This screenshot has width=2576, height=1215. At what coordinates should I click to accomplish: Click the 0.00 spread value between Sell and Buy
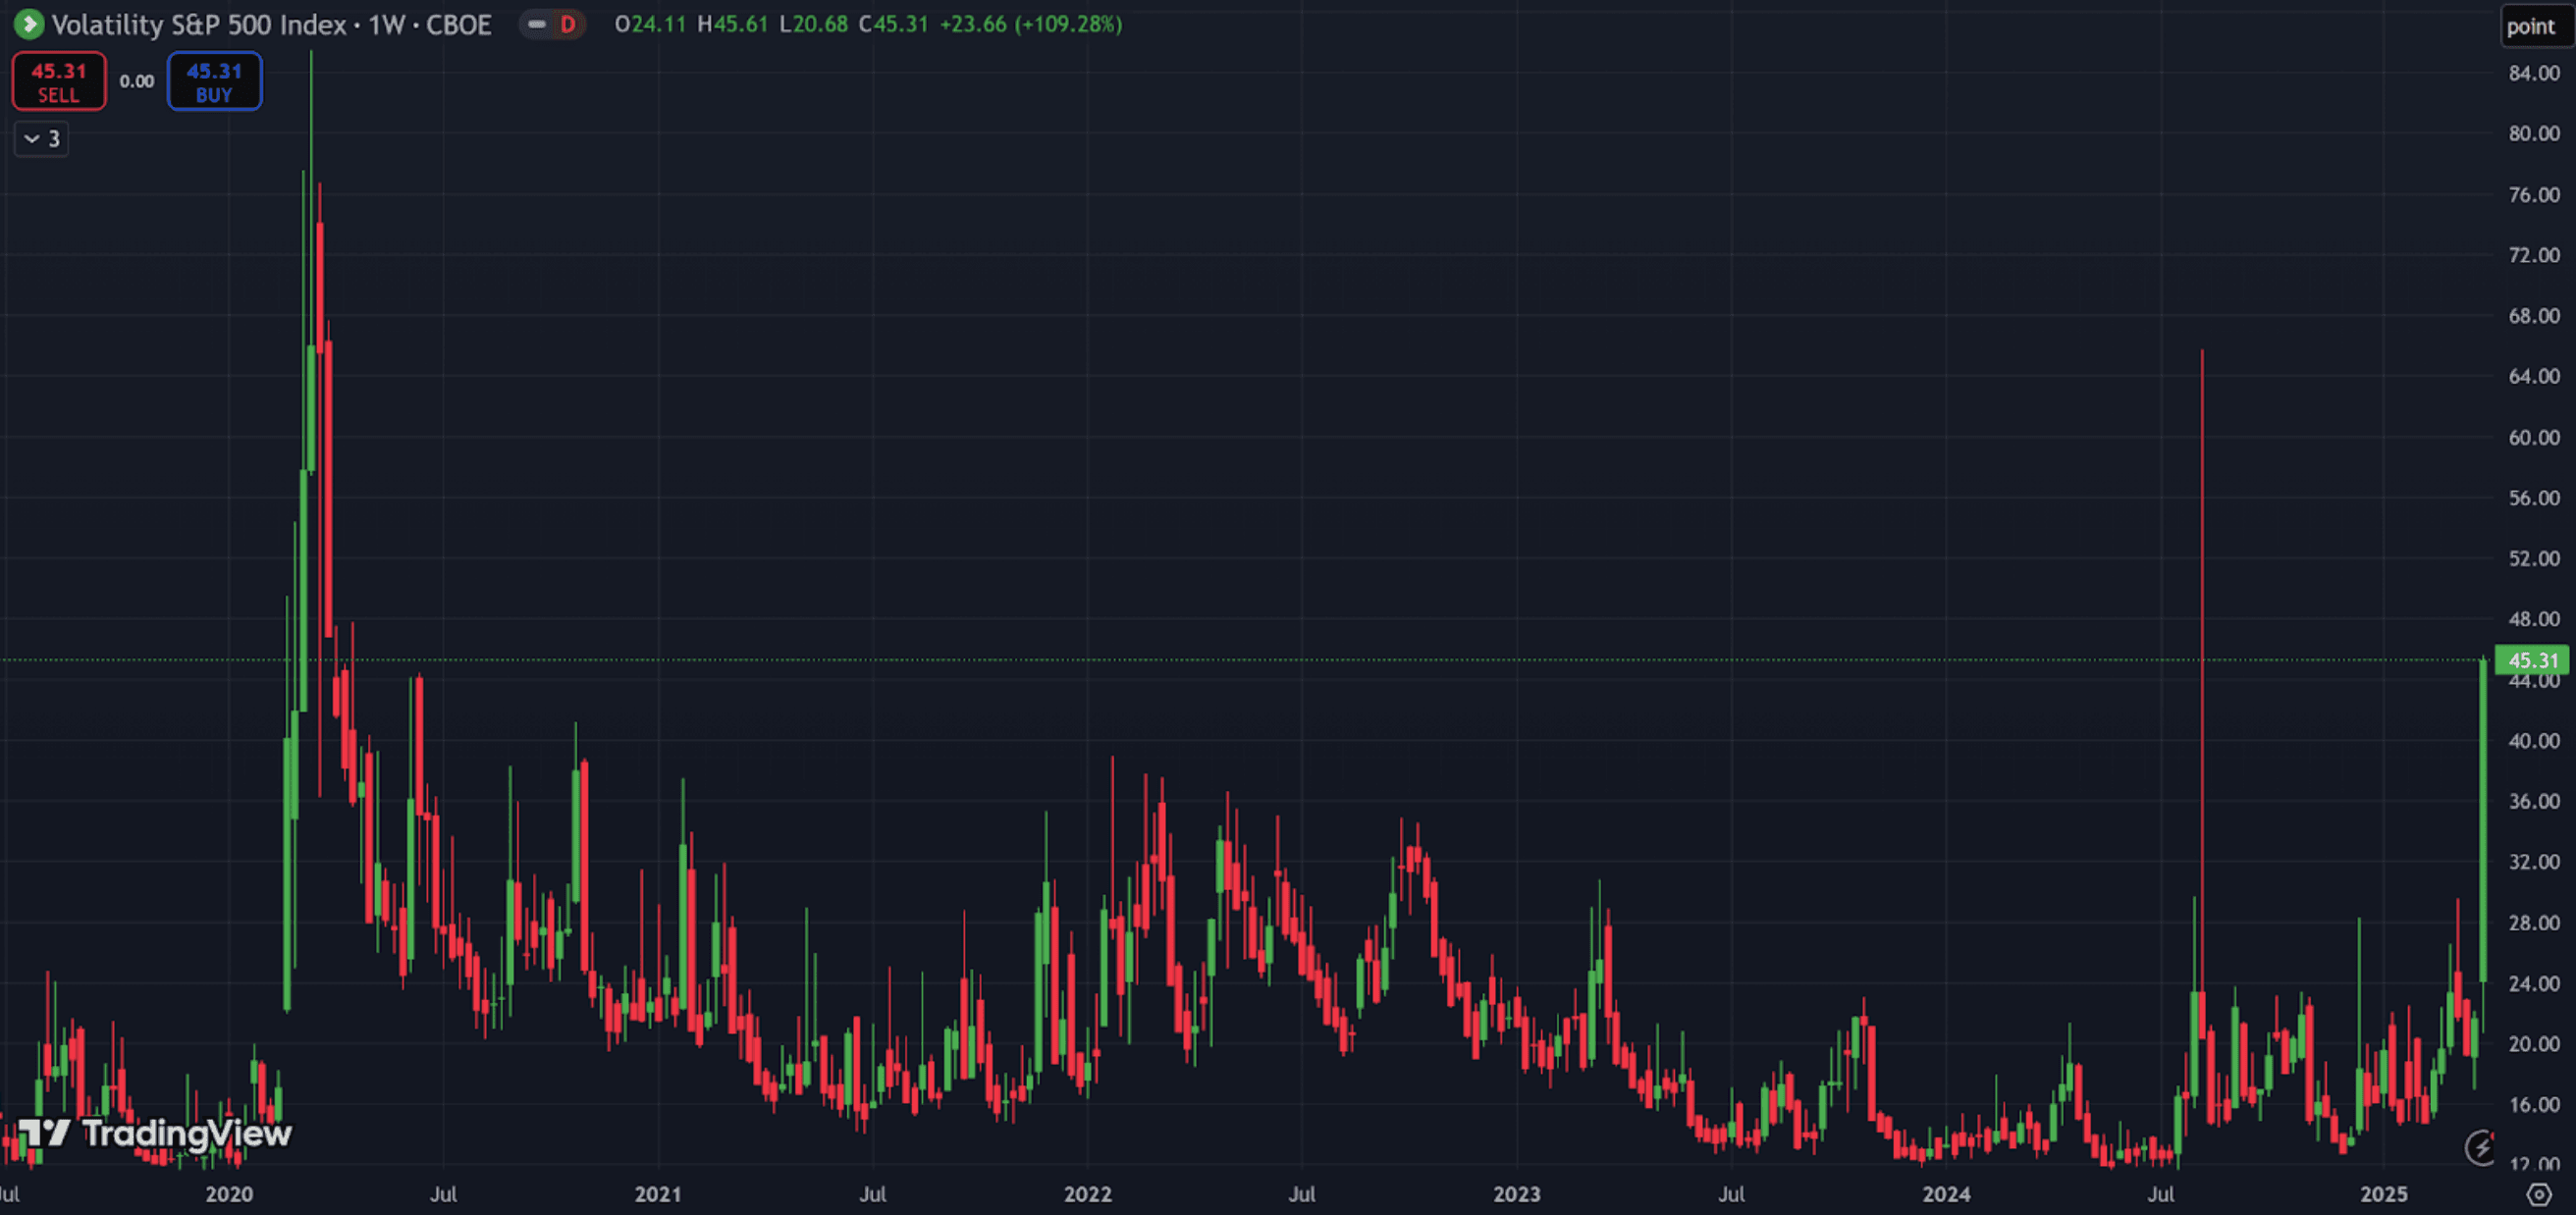[x=137, y=81]
